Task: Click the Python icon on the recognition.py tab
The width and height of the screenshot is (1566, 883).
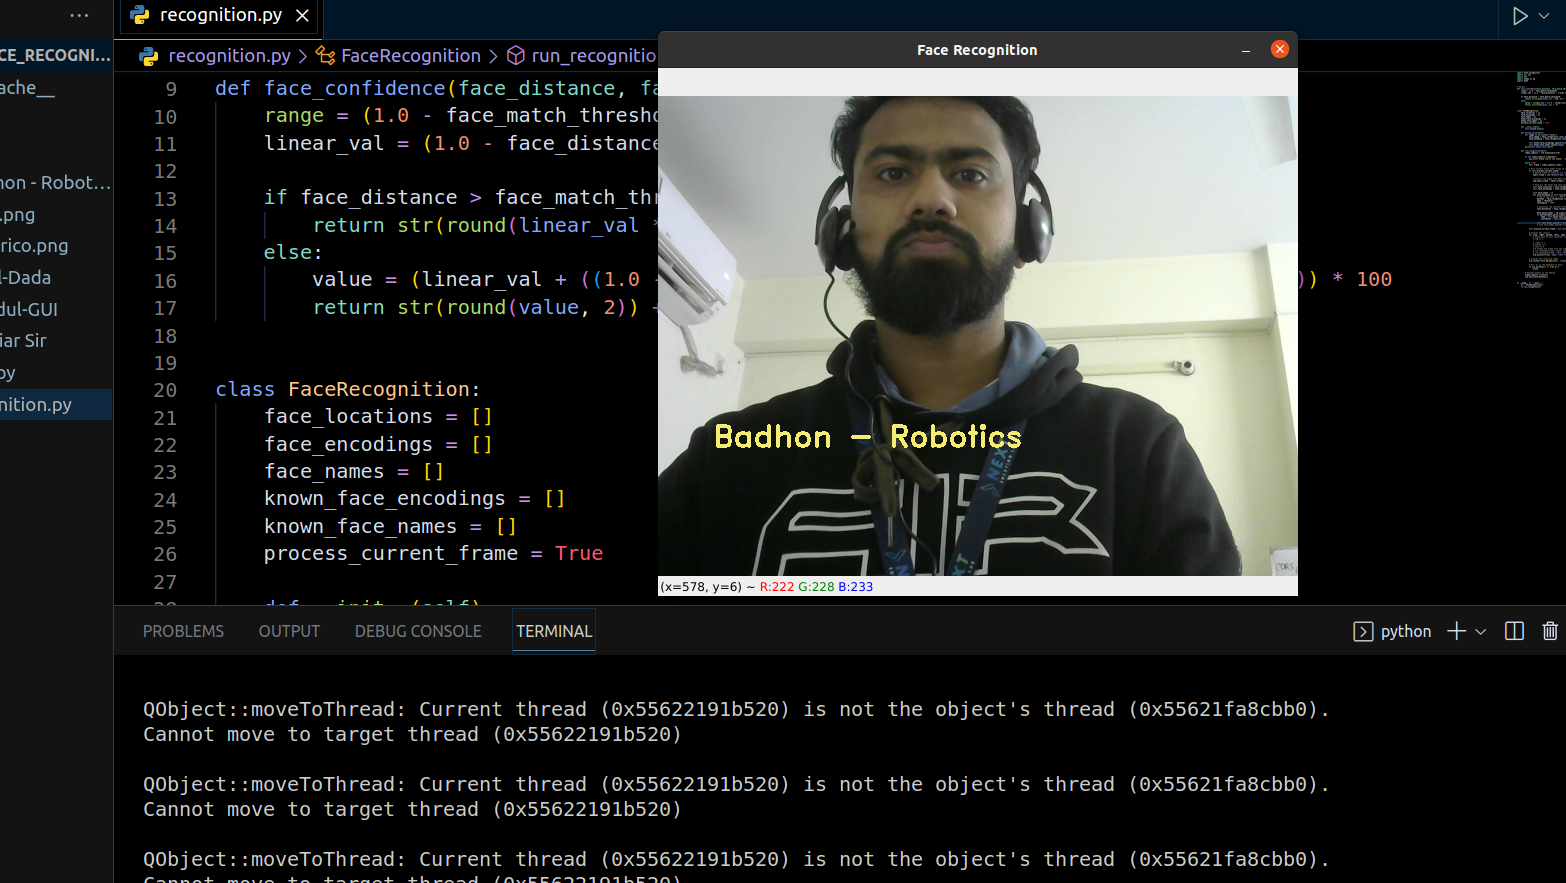Action: (137, 17)
